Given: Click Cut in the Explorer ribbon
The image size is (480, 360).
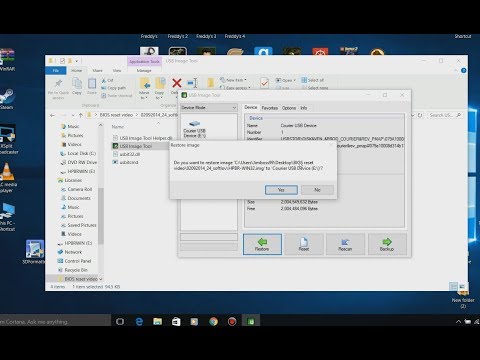Looking at the screenshot, I should pyautogui.click(x=108, y=80).
